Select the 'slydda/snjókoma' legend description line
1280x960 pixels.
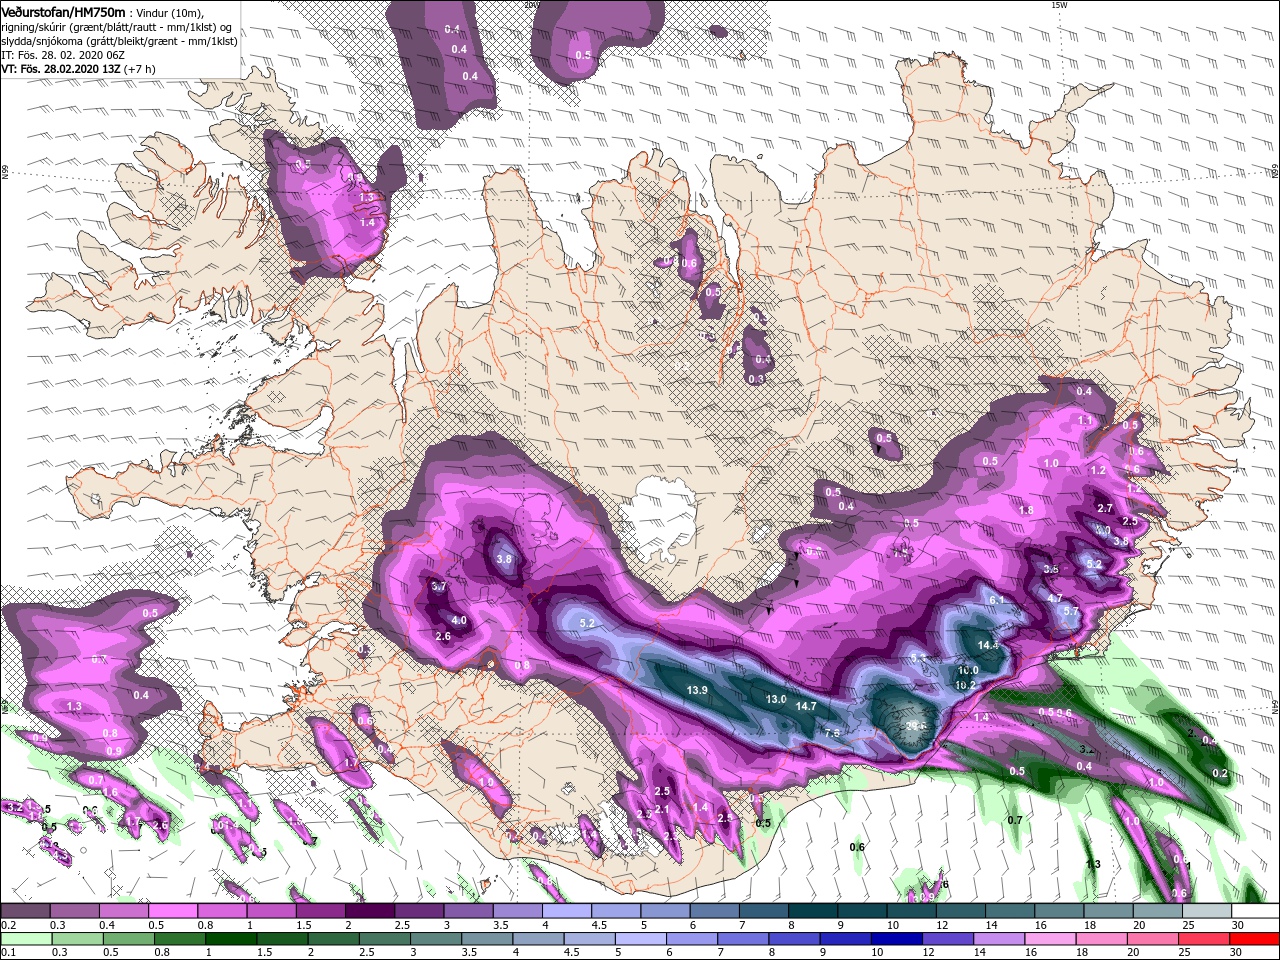point(120,41)
